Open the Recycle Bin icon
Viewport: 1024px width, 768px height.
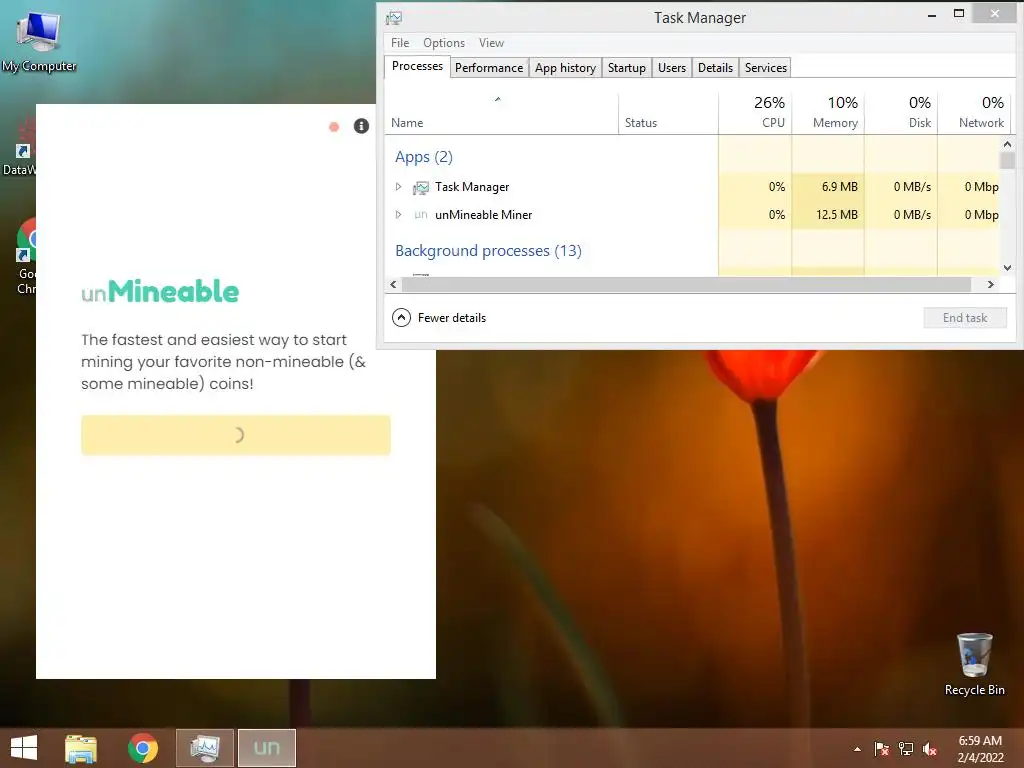tap(974, 664)
